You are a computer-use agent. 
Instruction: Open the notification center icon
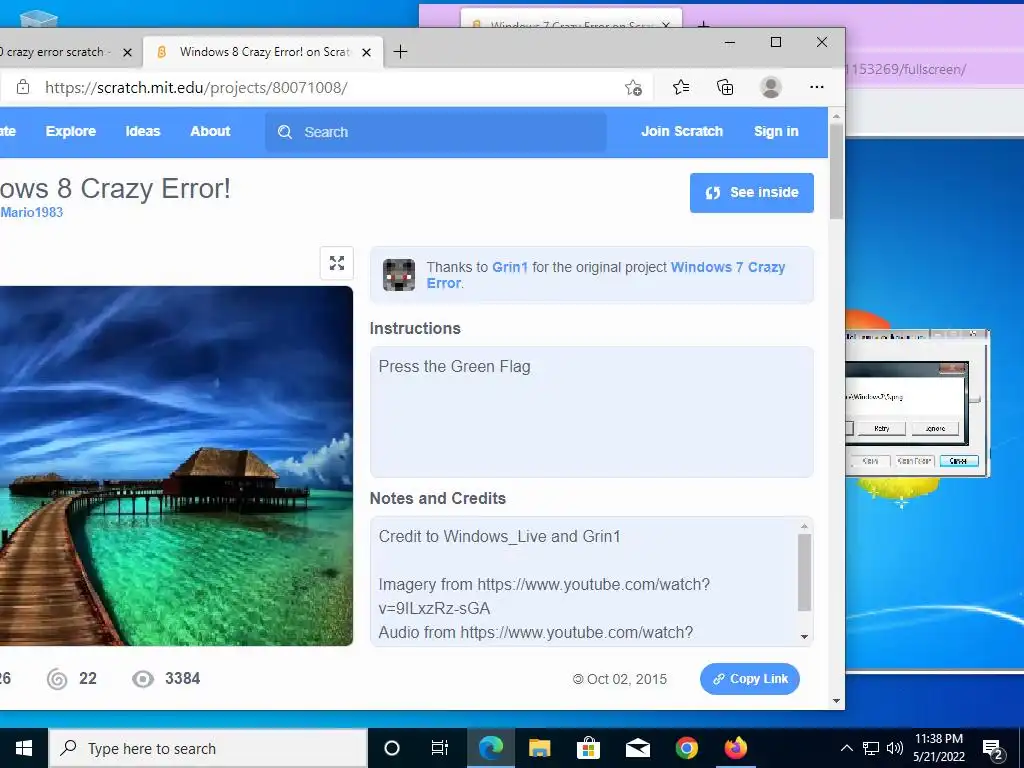point(992,748)
